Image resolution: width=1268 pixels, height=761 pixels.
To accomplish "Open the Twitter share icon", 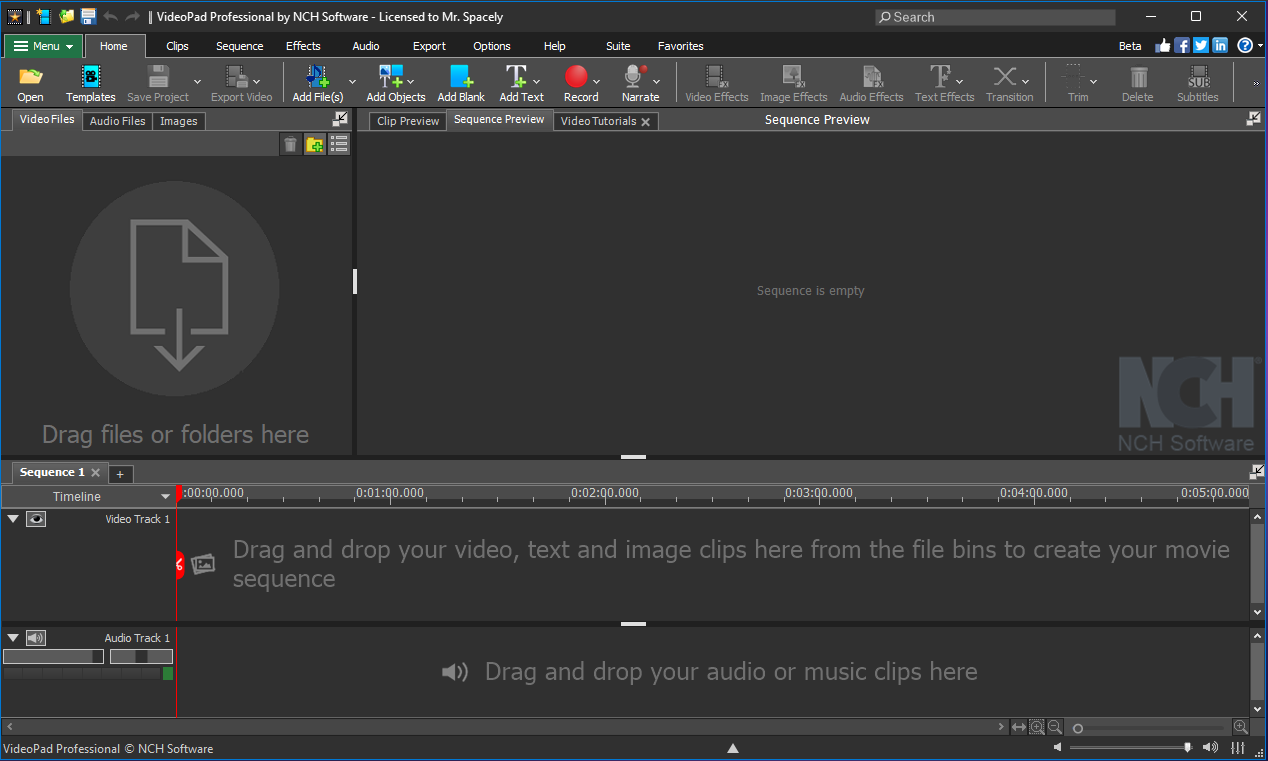I will pyautogui.click(x=1201, y=45).
